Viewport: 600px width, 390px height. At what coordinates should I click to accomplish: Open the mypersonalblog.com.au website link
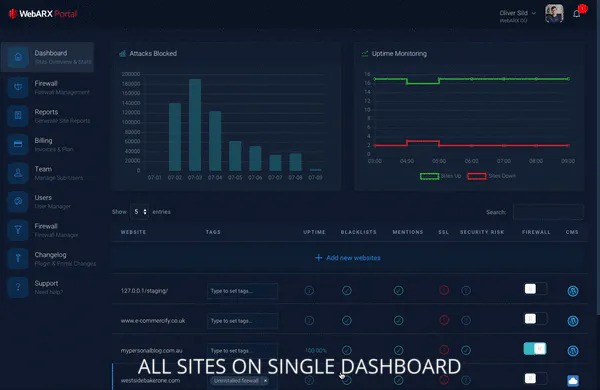pyautogui.click(x=152, y=351)
